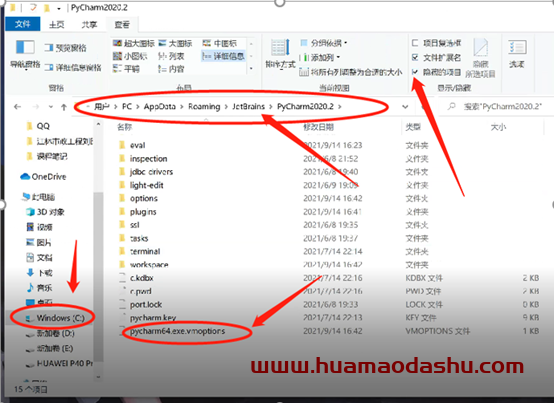554x403 pixels.
Task: Open 文档 Documents in the sidebar
Action: pyautogui.click(x=40, y=257)
